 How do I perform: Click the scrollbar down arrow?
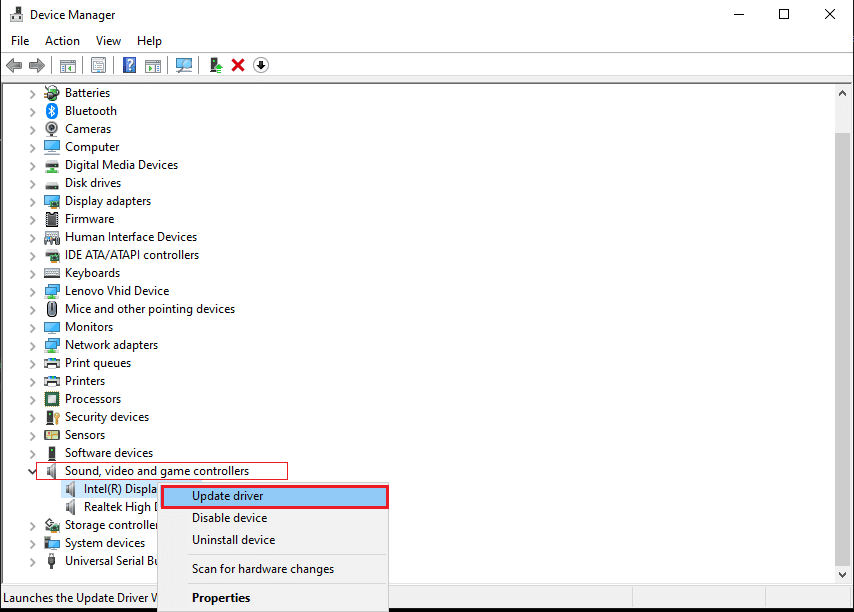843,574
